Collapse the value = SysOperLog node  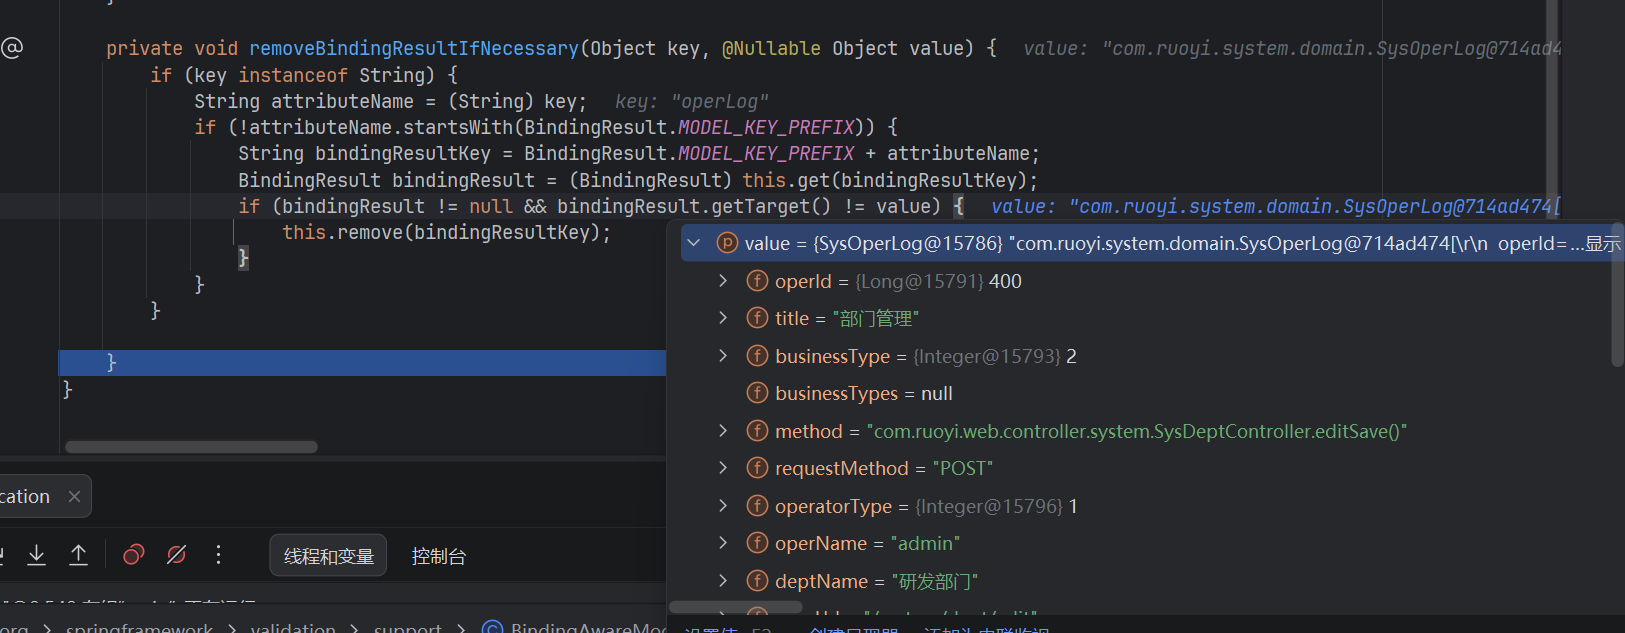pos(694,243)
